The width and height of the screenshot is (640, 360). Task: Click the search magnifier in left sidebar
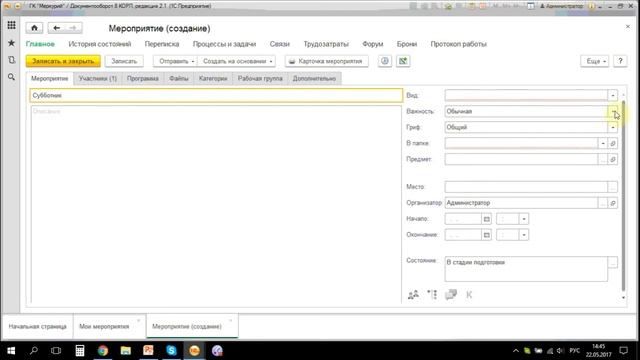coord(11,77)
